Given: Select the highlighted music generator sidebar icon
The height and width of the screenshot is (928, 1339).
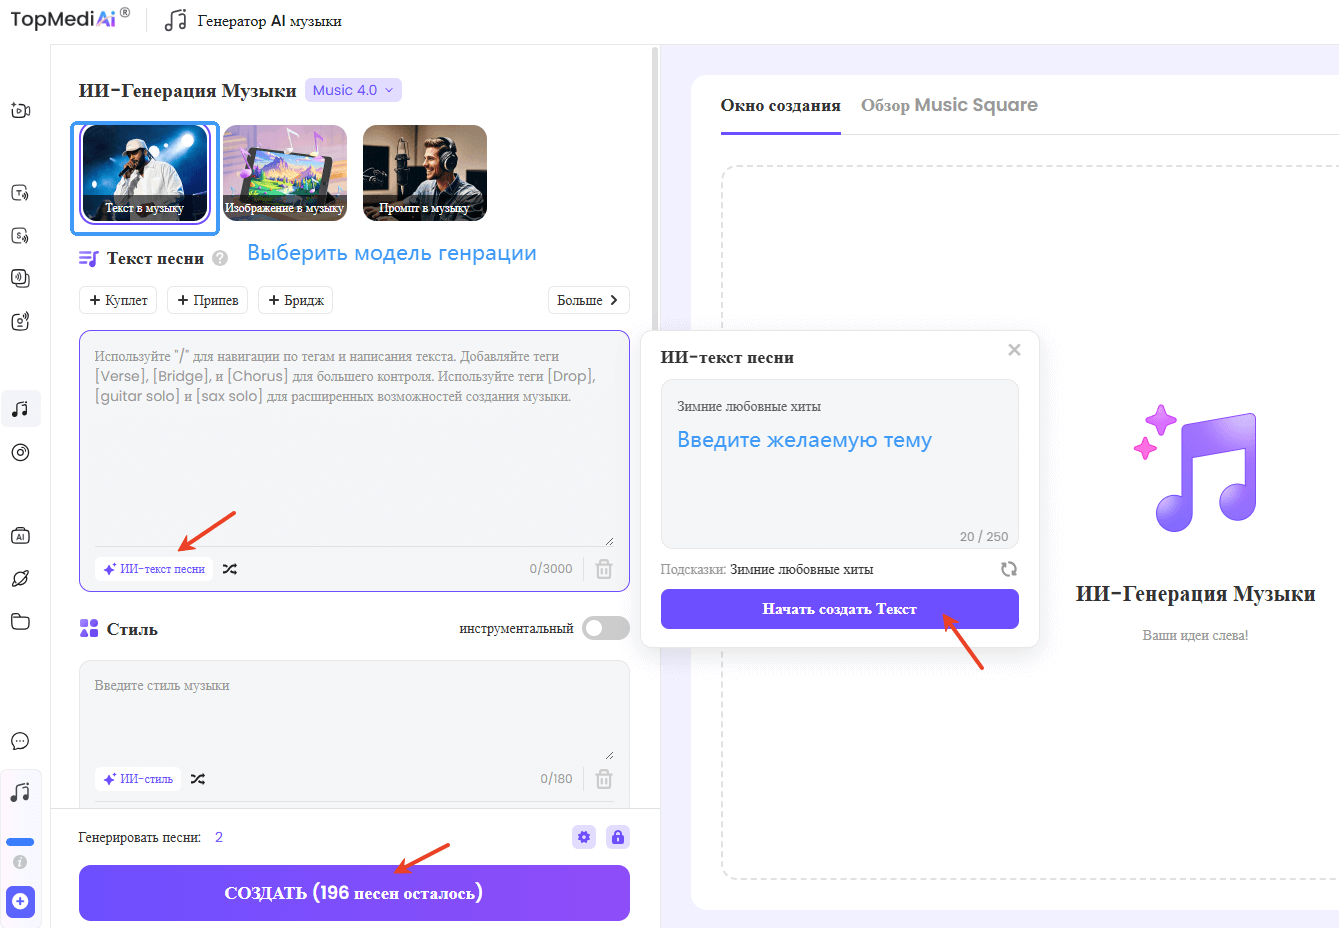Looking at the screenshot, I should coord(20,409).
